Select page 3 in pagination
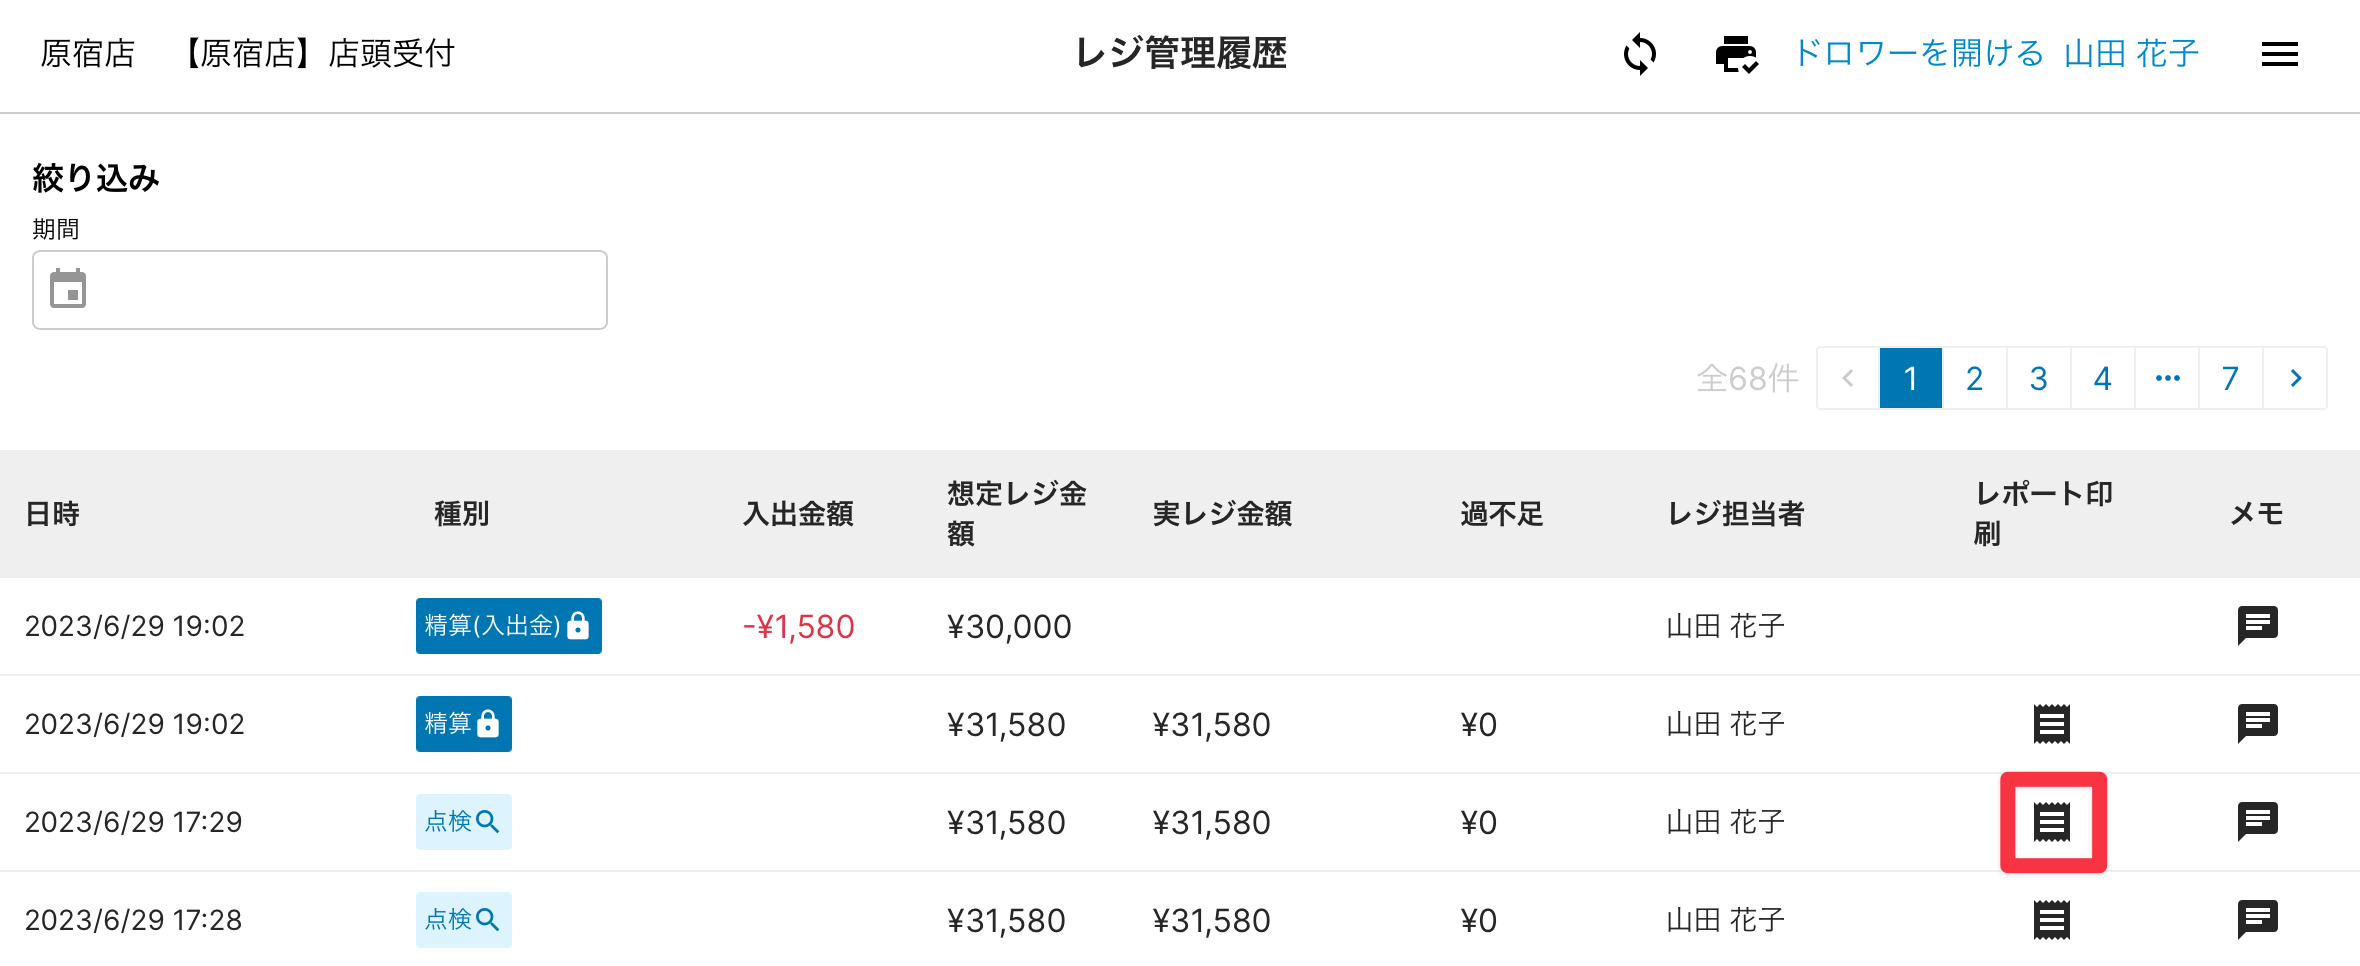This screenshot has height=966, width=2360. 2038,379
